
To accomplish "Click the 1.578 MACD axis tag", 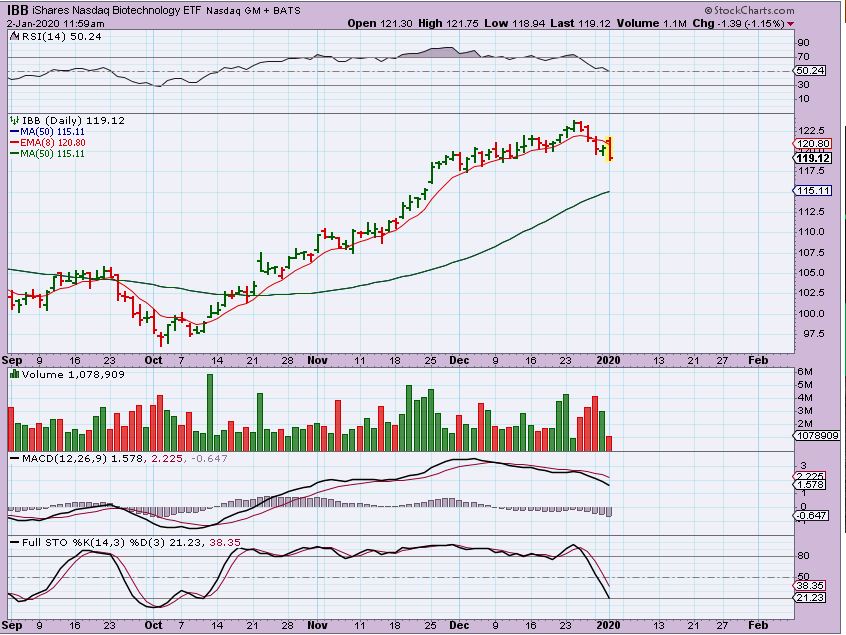I will pyautogui.click(x=810, y=484).
